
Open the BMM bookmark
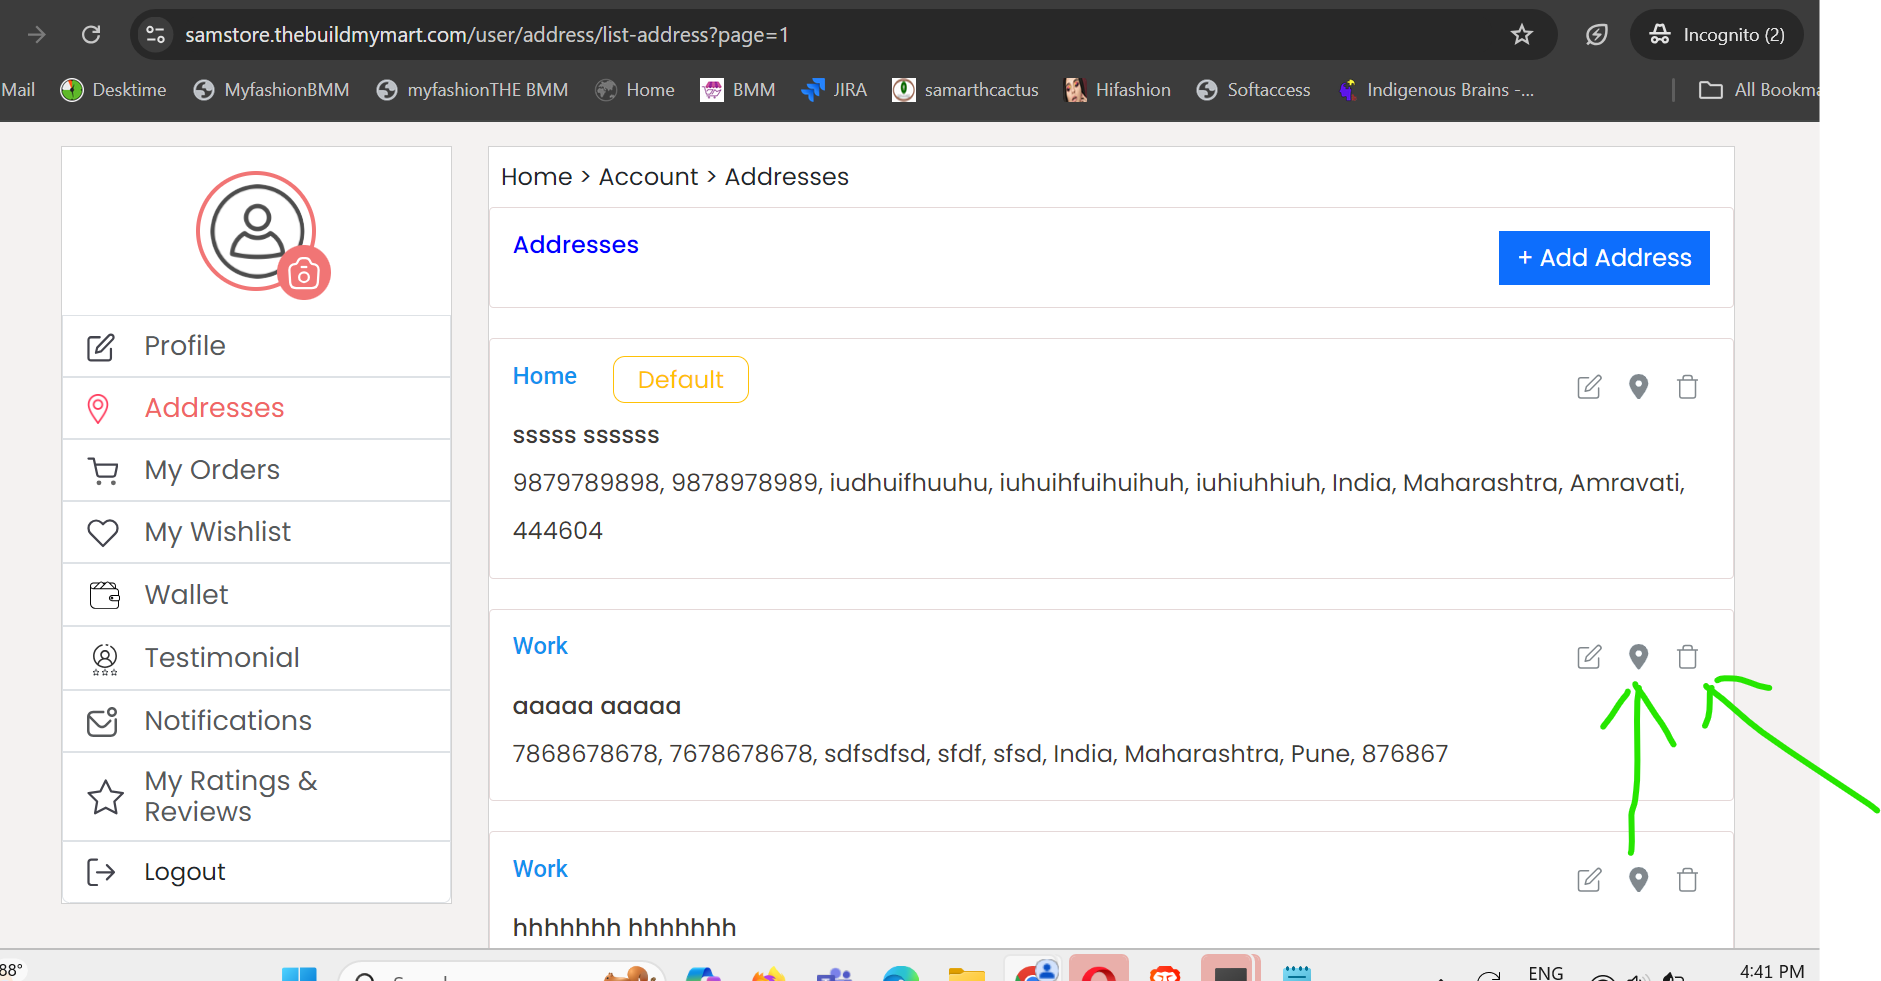738,90
